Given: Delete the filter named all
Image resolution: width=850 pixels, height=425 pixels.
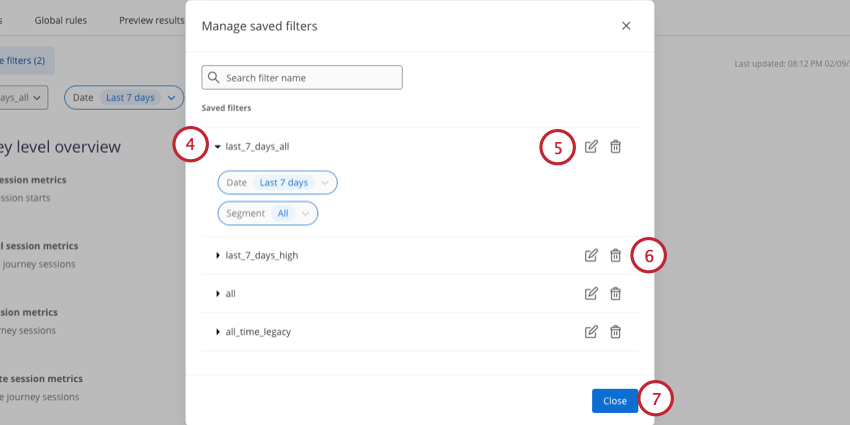Looking at the screenshot, I should [615, 294].
